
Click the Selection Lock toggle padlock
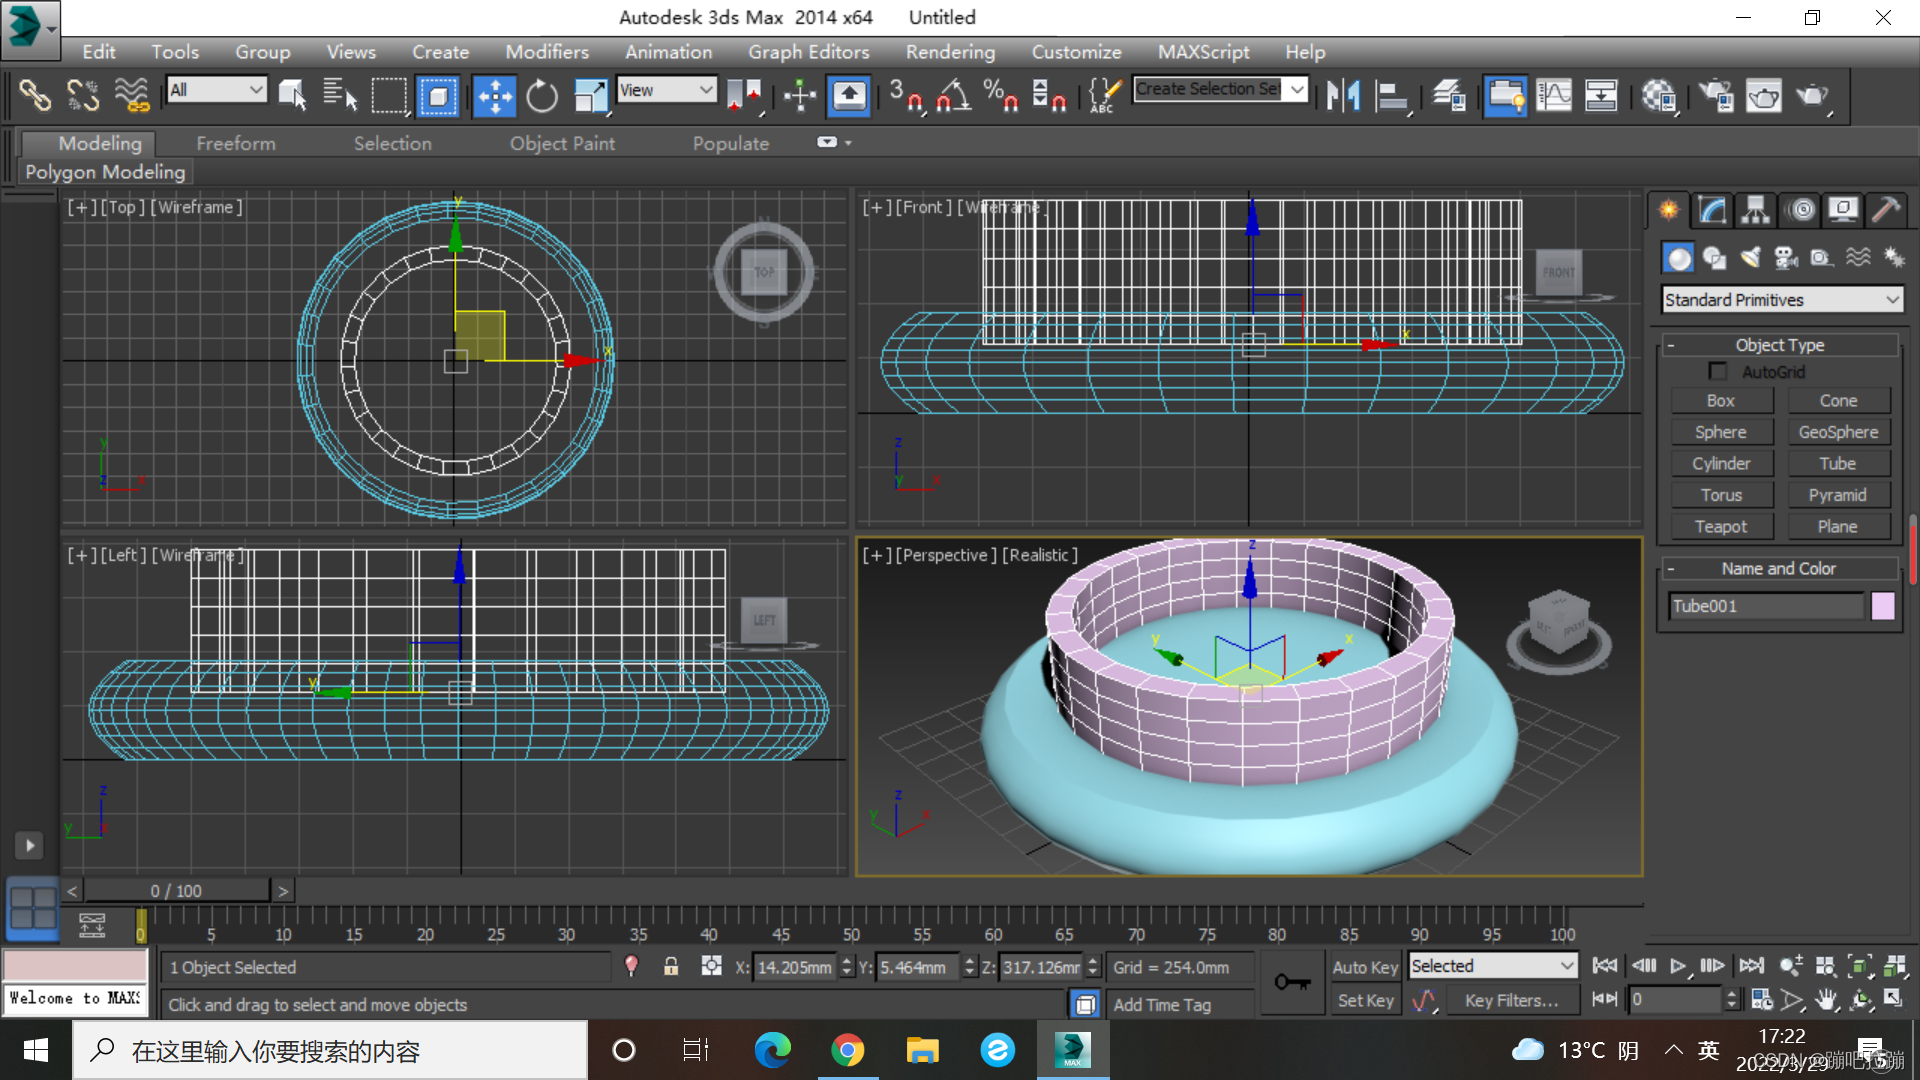(x=671, y=967)
